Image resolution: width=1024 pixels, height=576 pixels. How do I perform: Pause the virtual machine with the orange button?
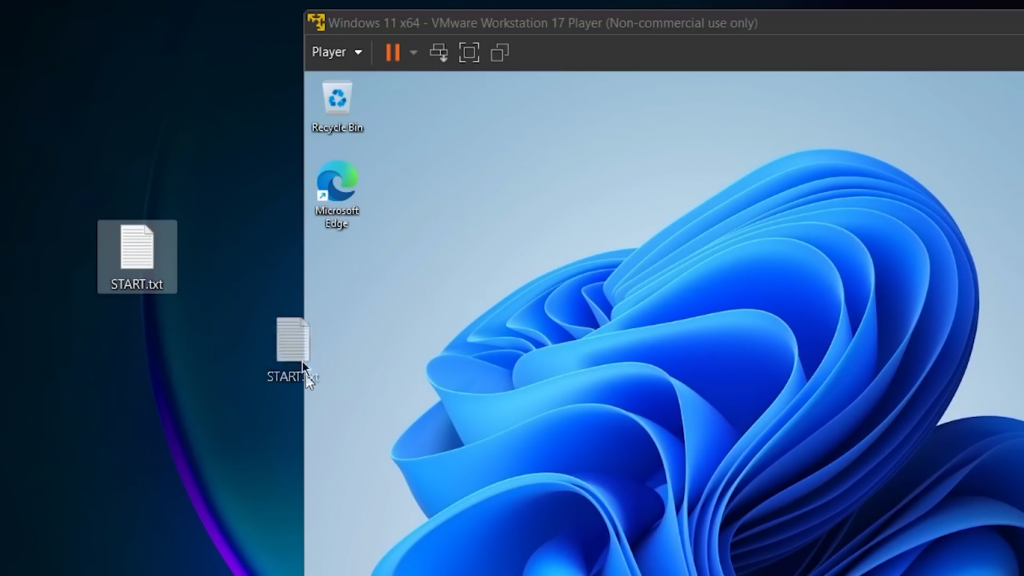(392, 52)
